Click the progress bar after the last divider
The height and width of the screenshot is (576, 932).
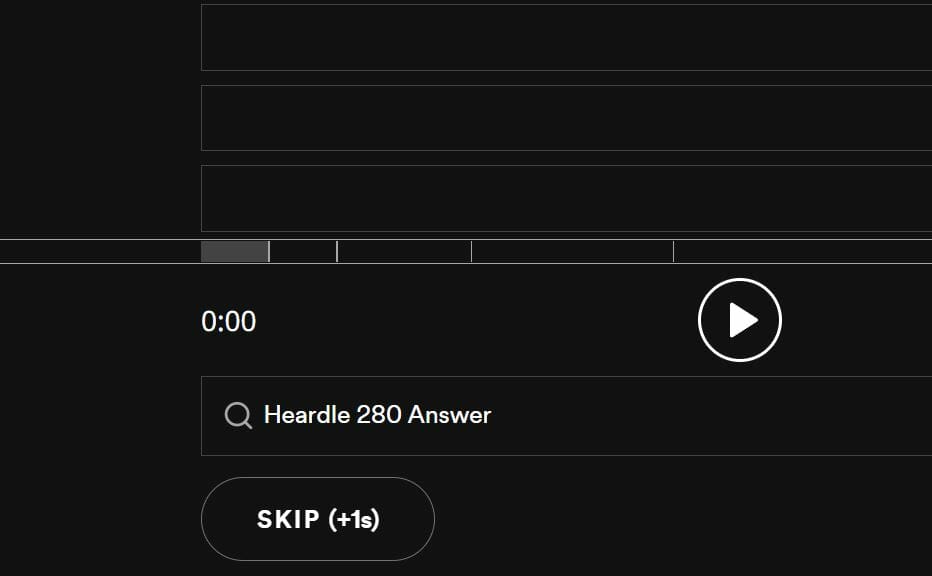(803, 251)
